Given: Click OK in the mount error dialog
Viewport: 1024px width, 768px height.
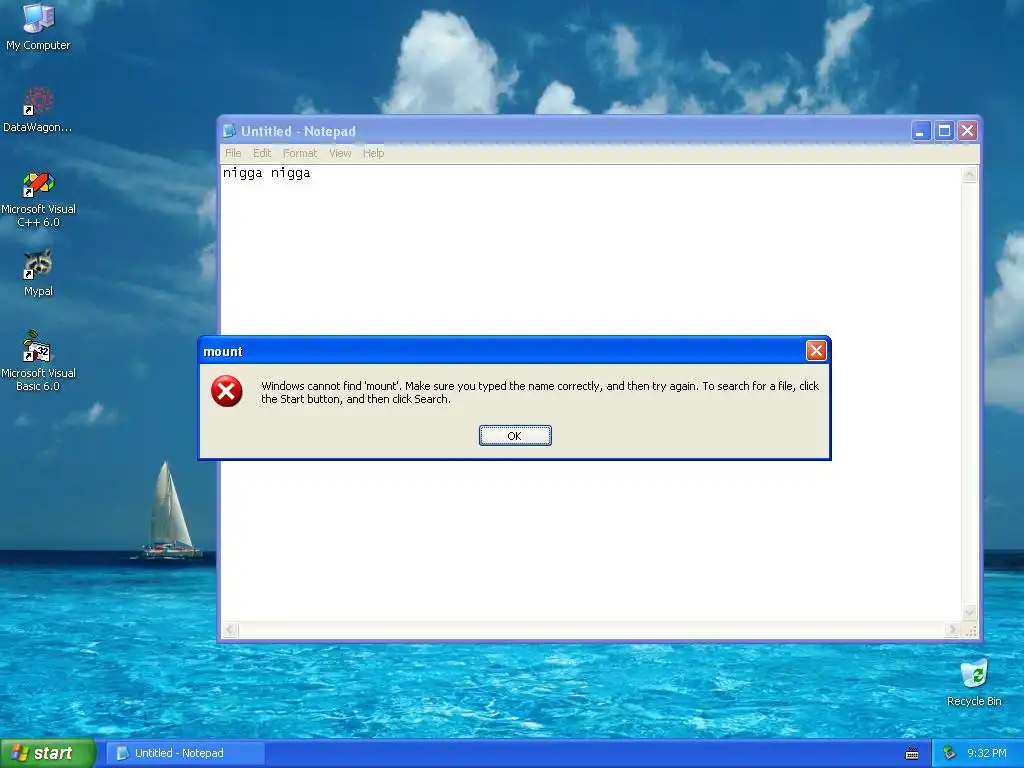Looking at the screenshot, I should point(515,436).
